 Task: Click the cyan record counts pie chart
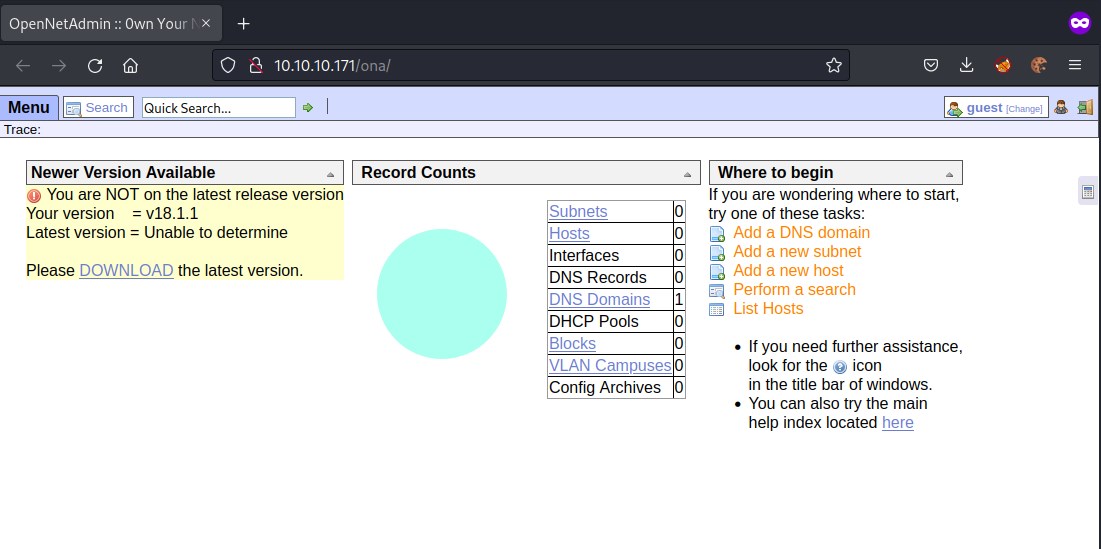coord(441,293)
